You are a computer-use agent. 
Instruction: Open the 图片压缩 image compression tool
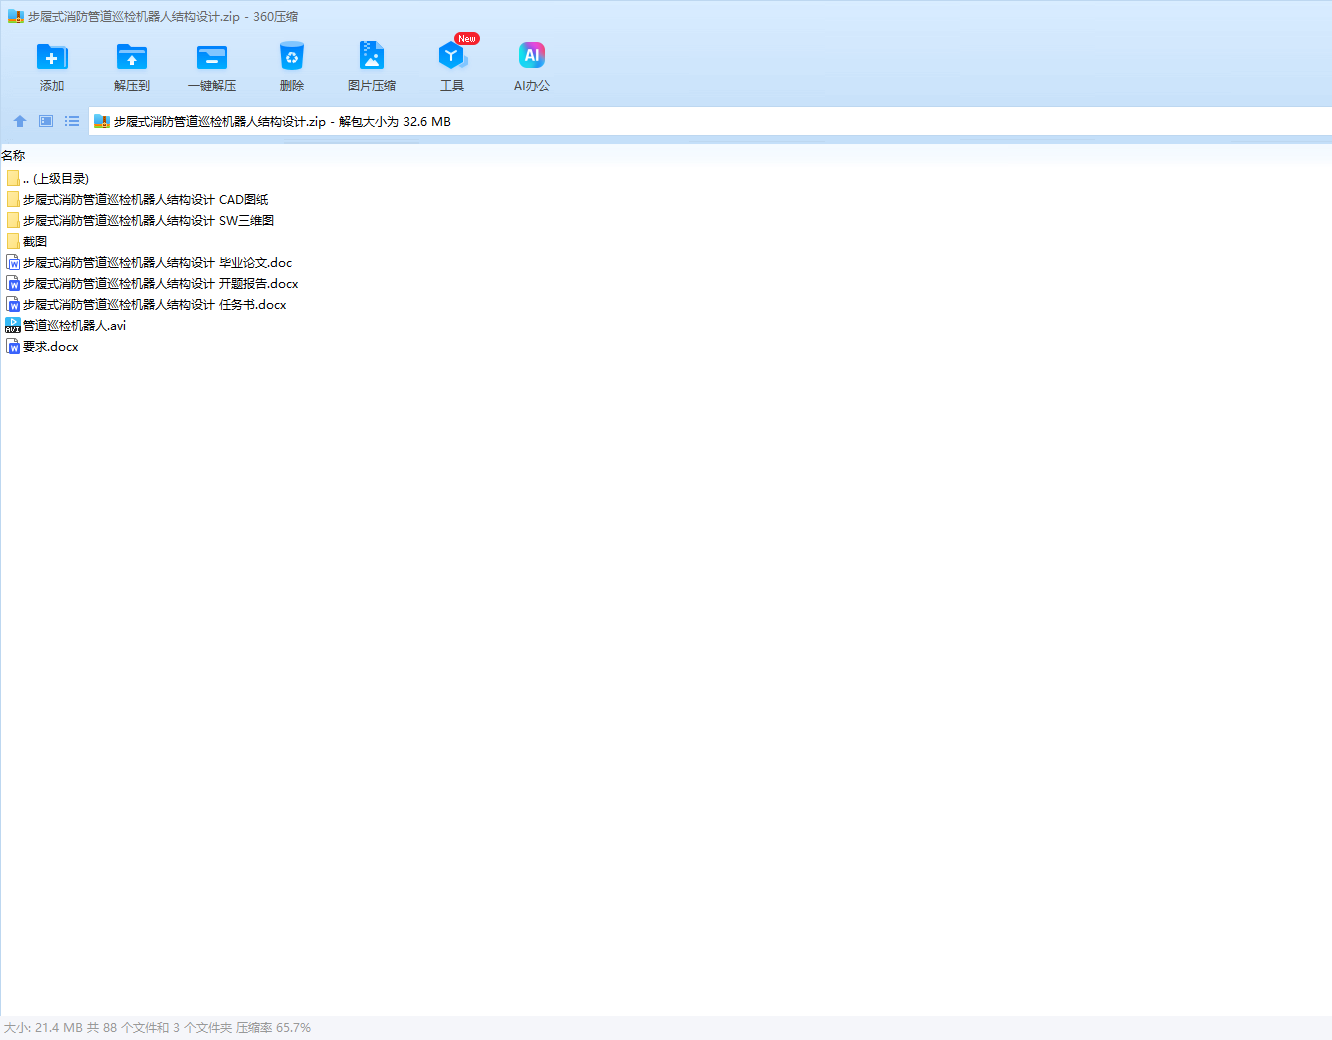[372, 56]
